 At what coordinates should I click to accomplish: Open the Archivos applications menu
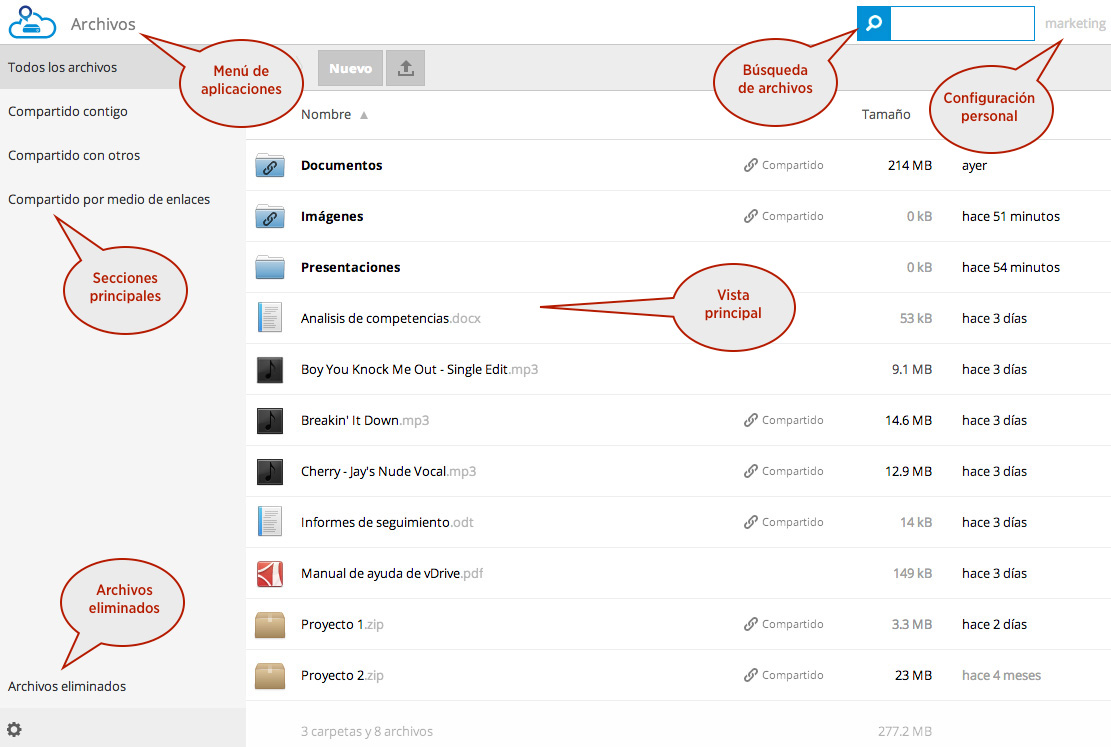click(103, 24)
